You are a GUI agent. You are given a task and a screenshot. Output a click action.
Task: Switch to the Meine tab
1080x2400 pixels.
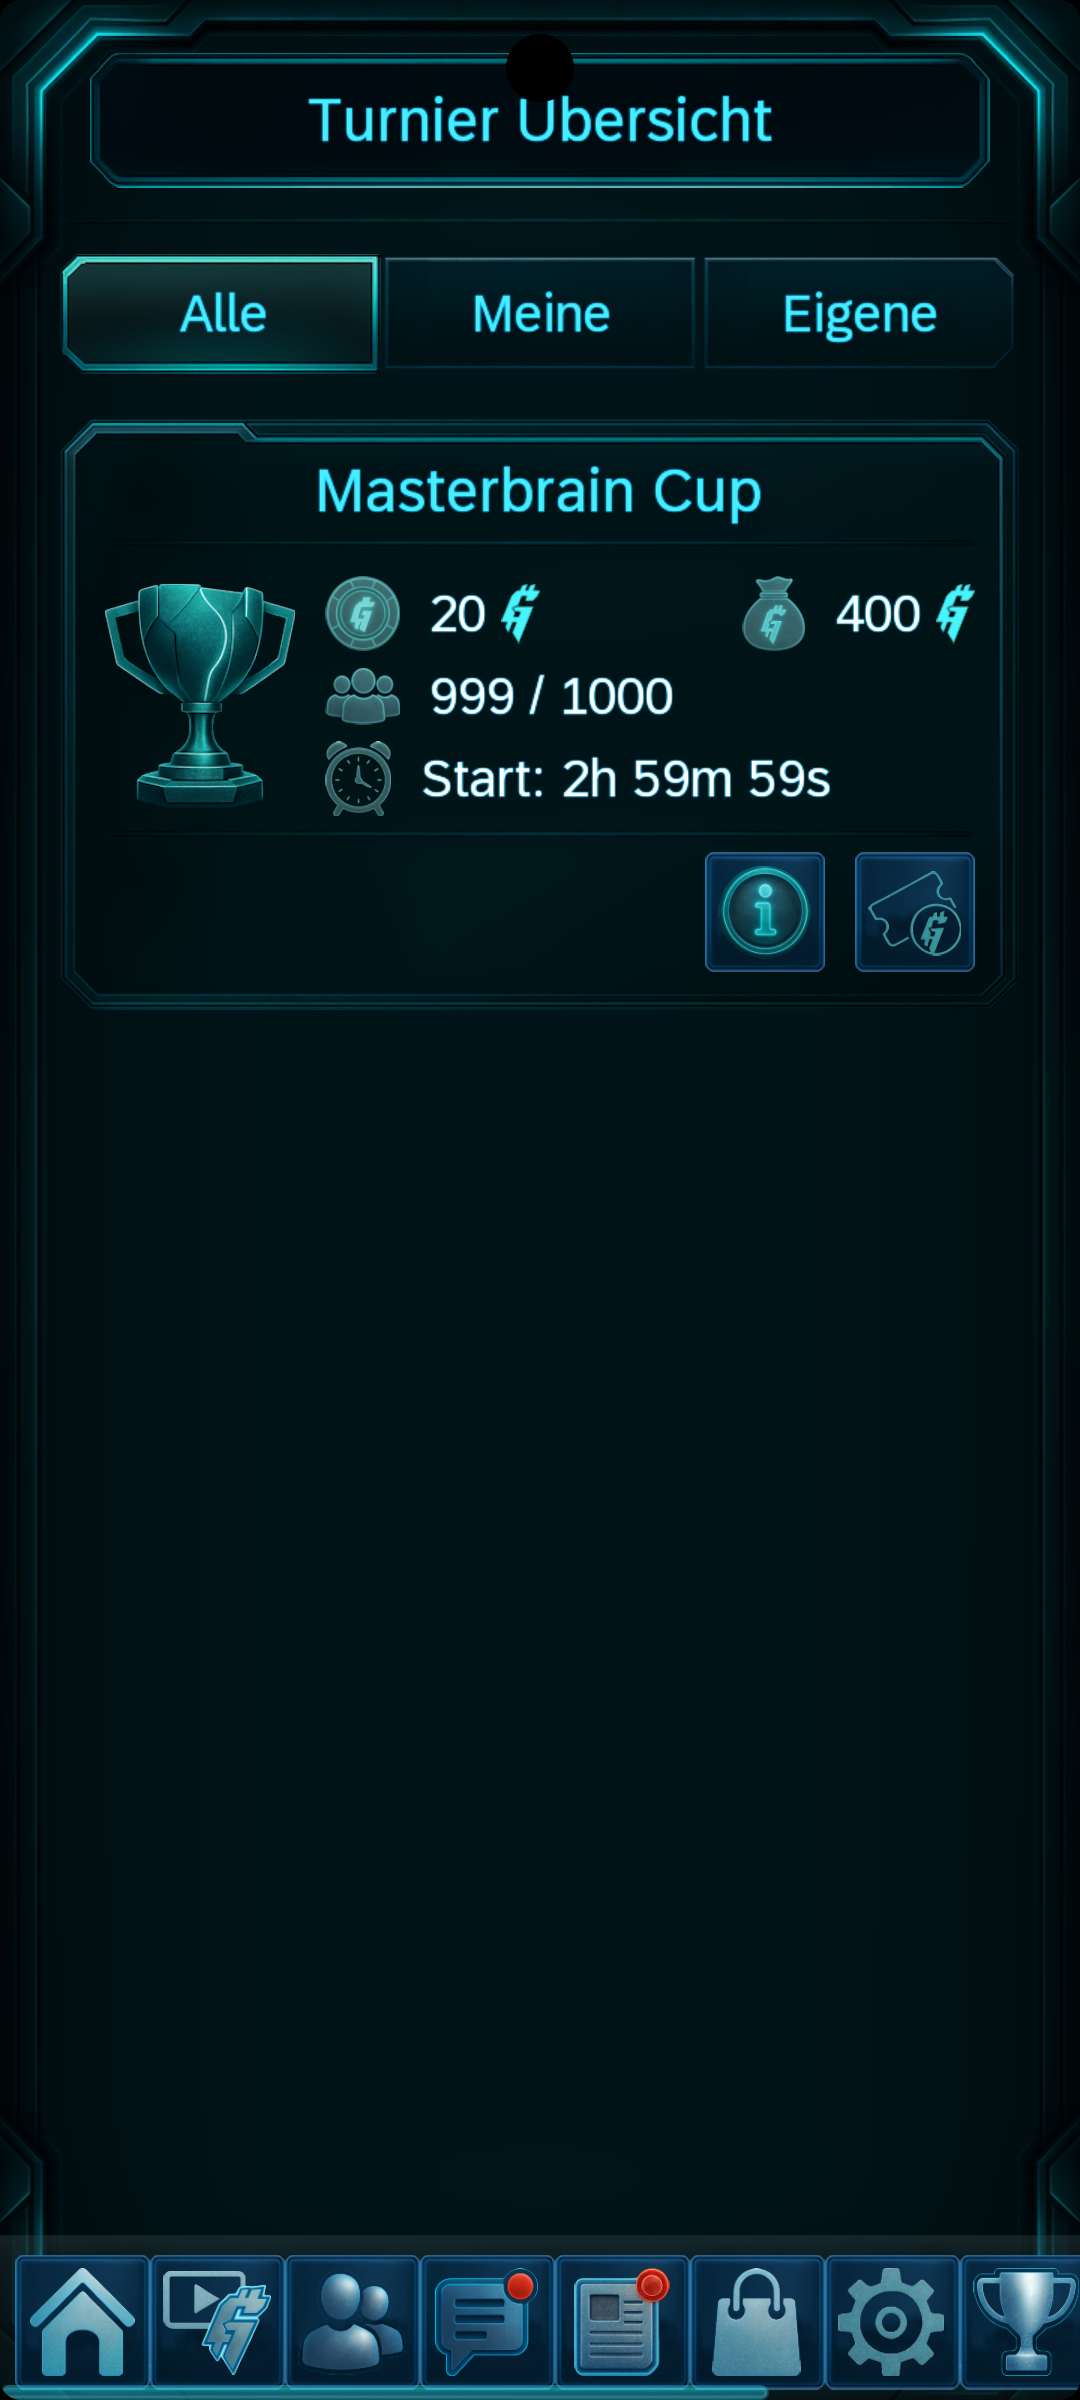click(540, 314)
